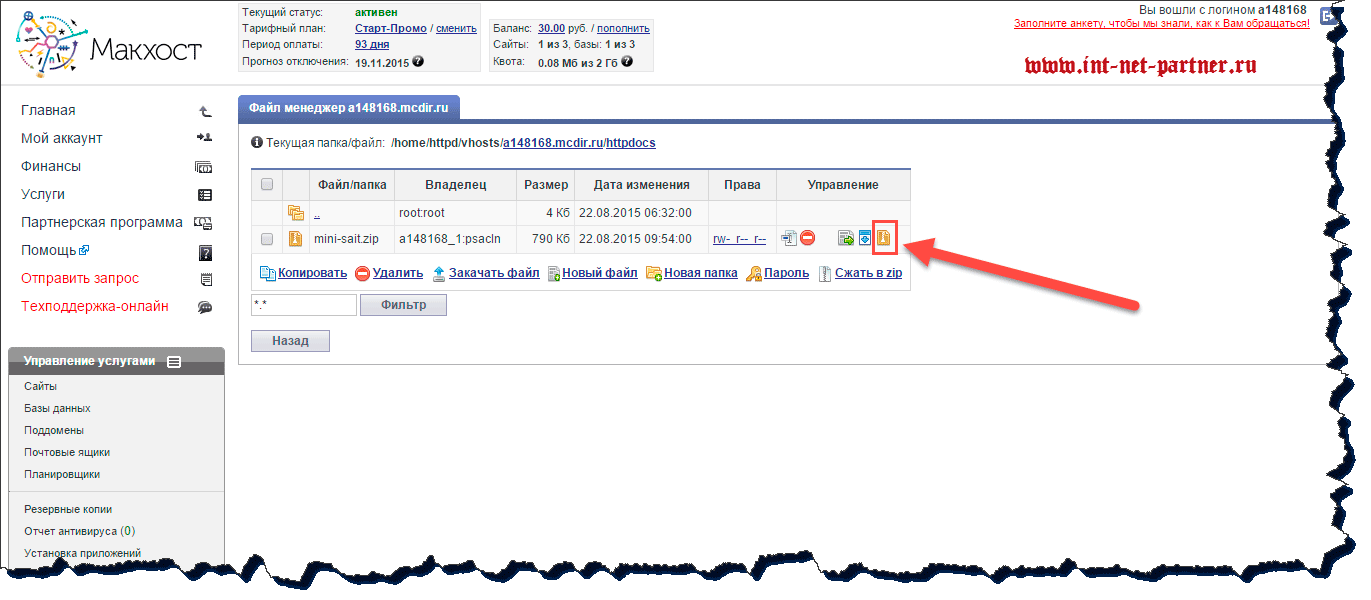Click the green-arrow move icon for mini-sait.zip
Viewport: 1371px width, 600px height.
point(846,238)
